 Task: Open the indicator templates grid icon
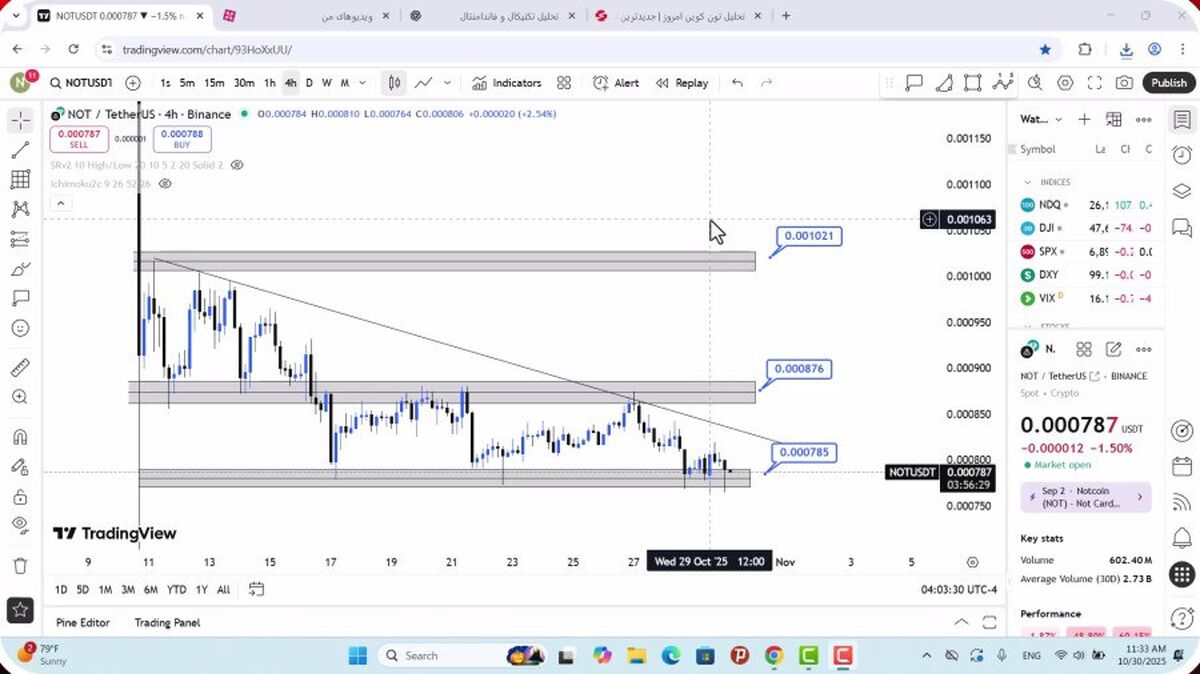[564, 83]
